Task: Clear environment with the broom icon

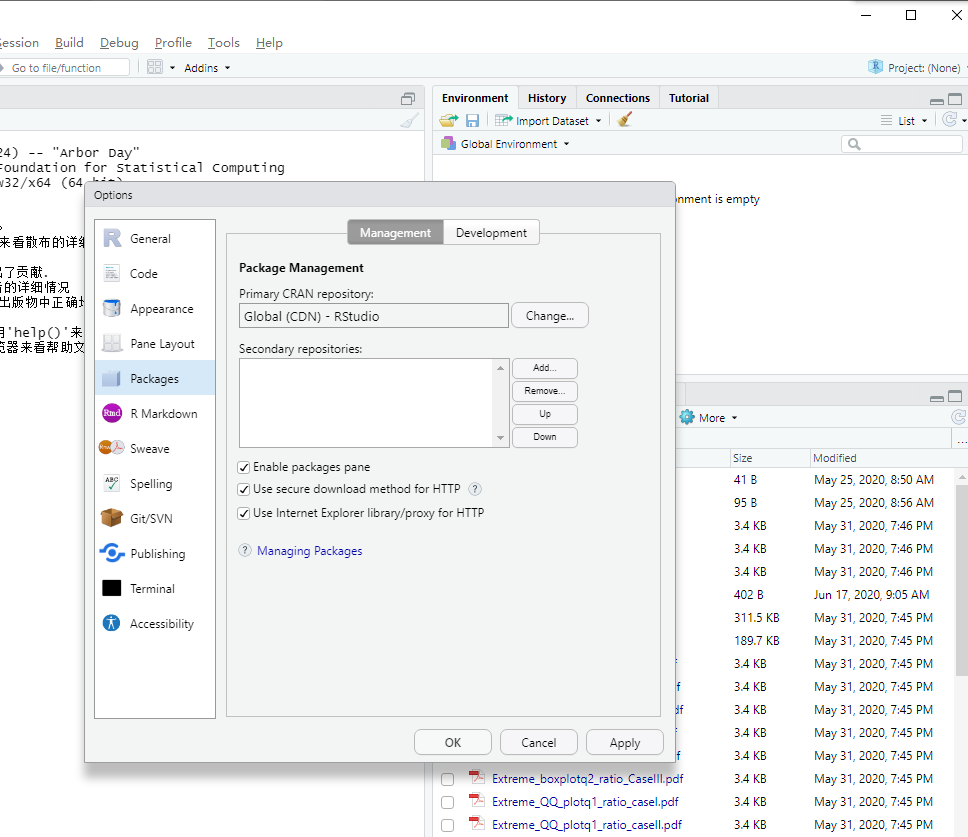Action: pos(625,120)
